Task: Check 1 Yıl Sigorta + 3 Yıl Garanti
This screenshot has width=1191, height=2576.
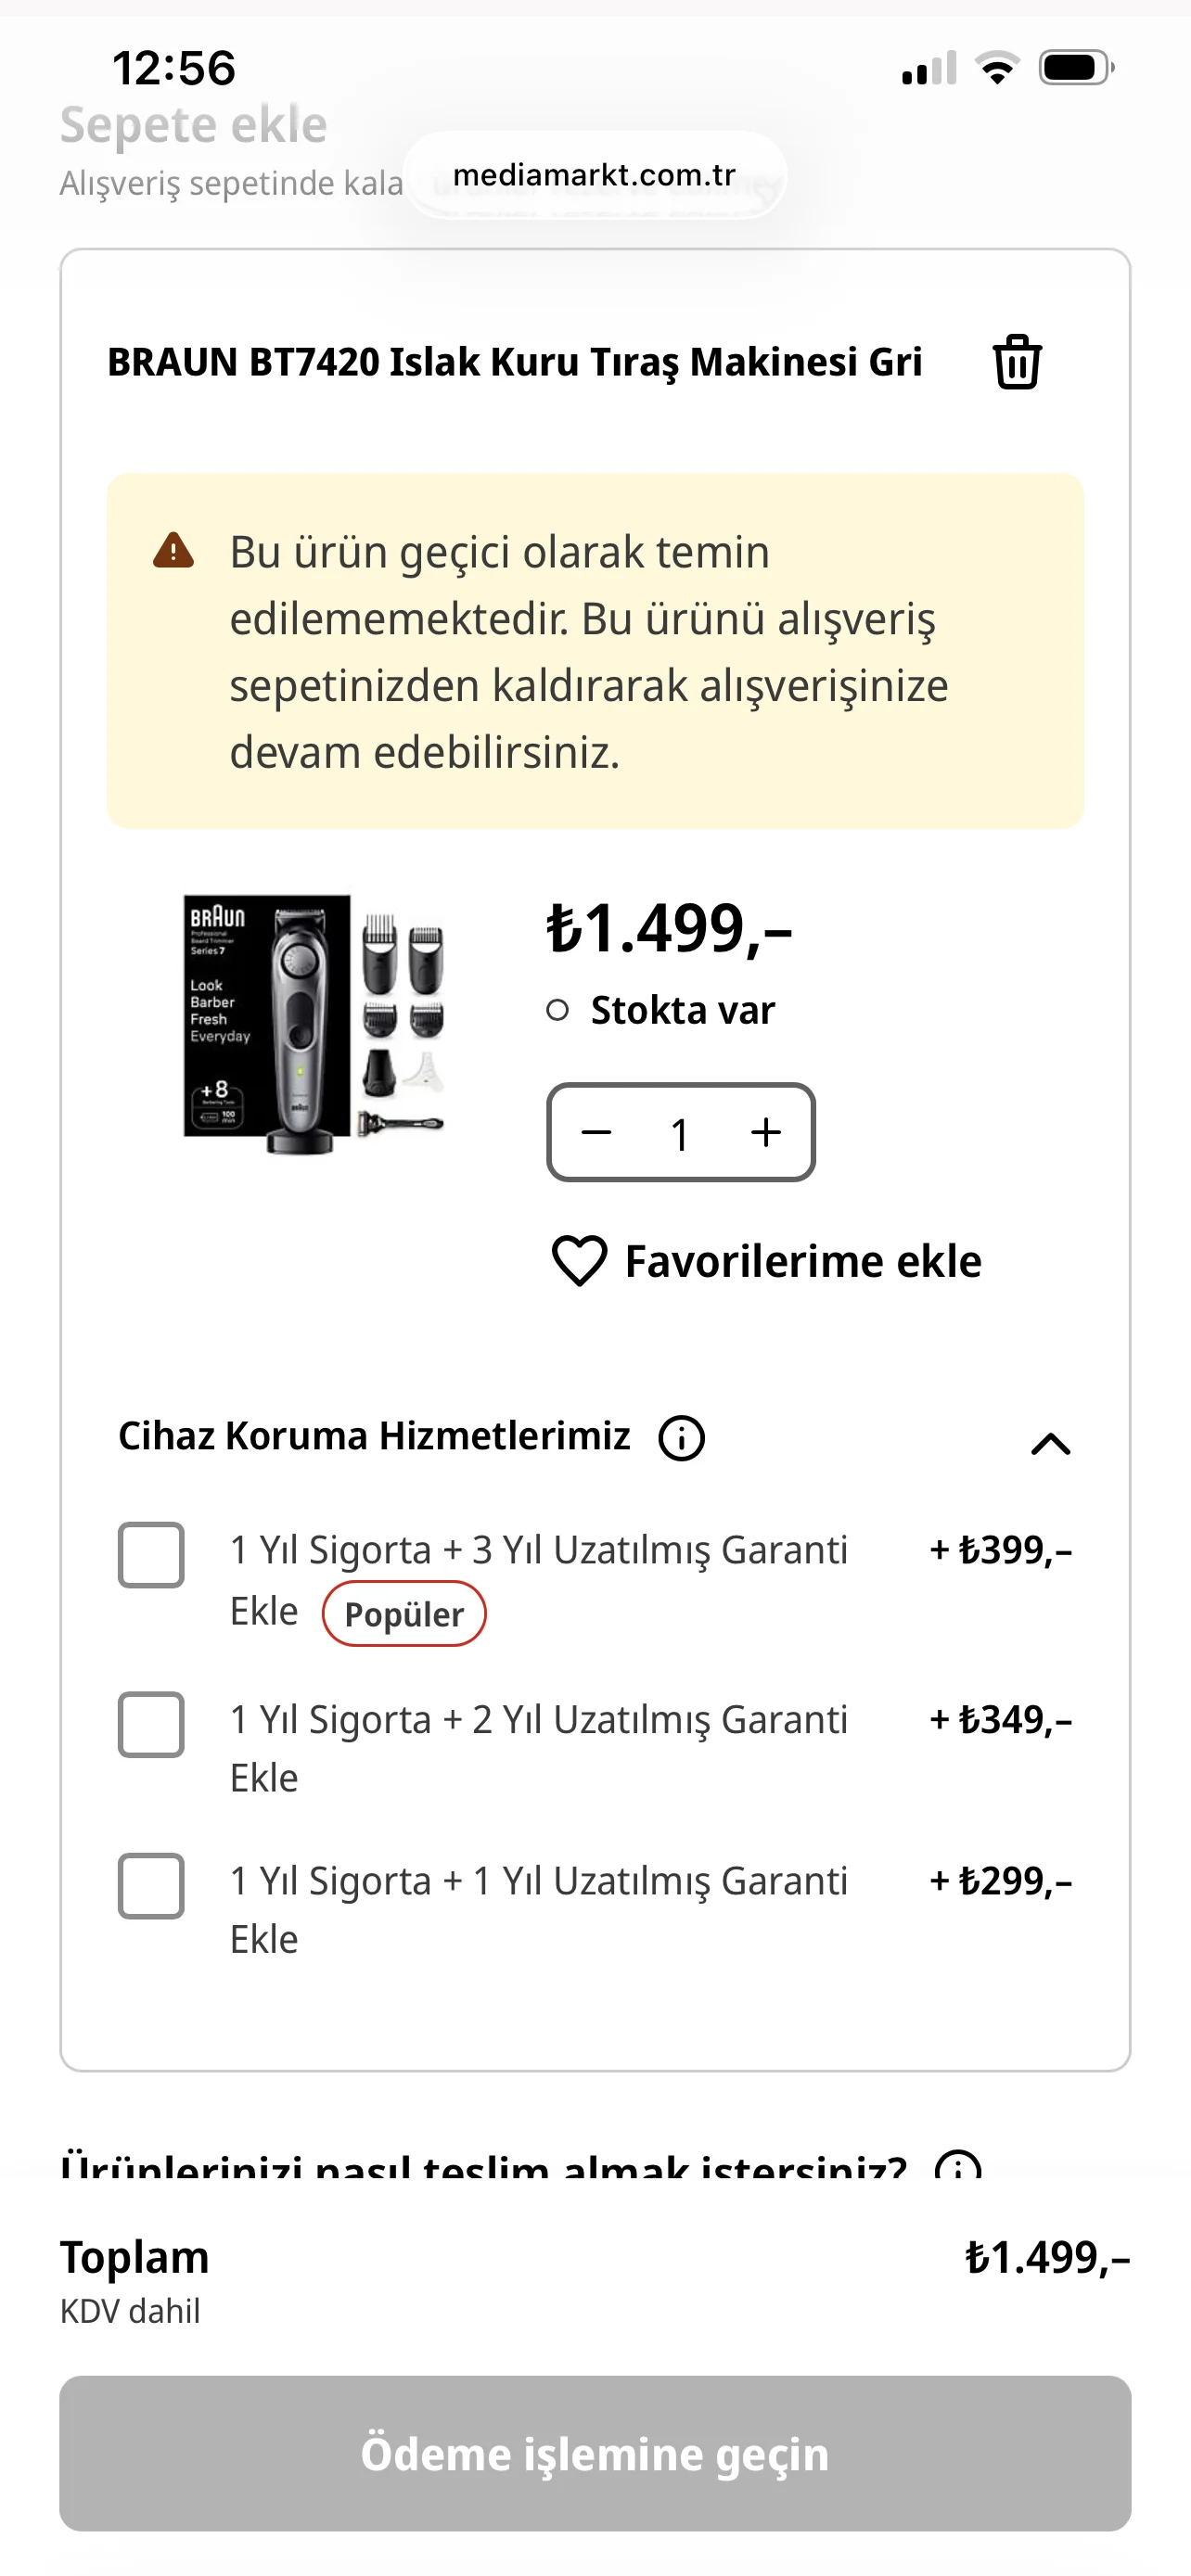Action: click(x=151, y=1555)
